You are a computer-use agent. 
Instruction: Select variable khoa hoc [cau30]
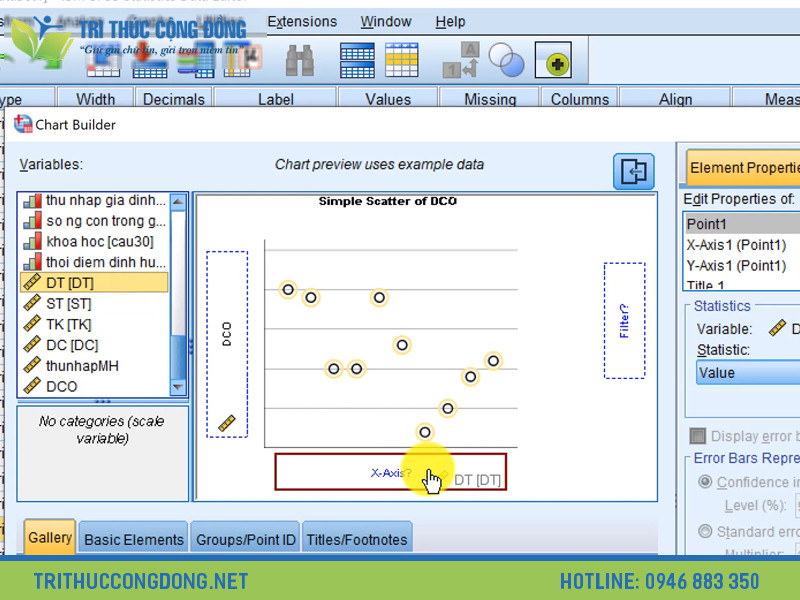coord(95,241)
